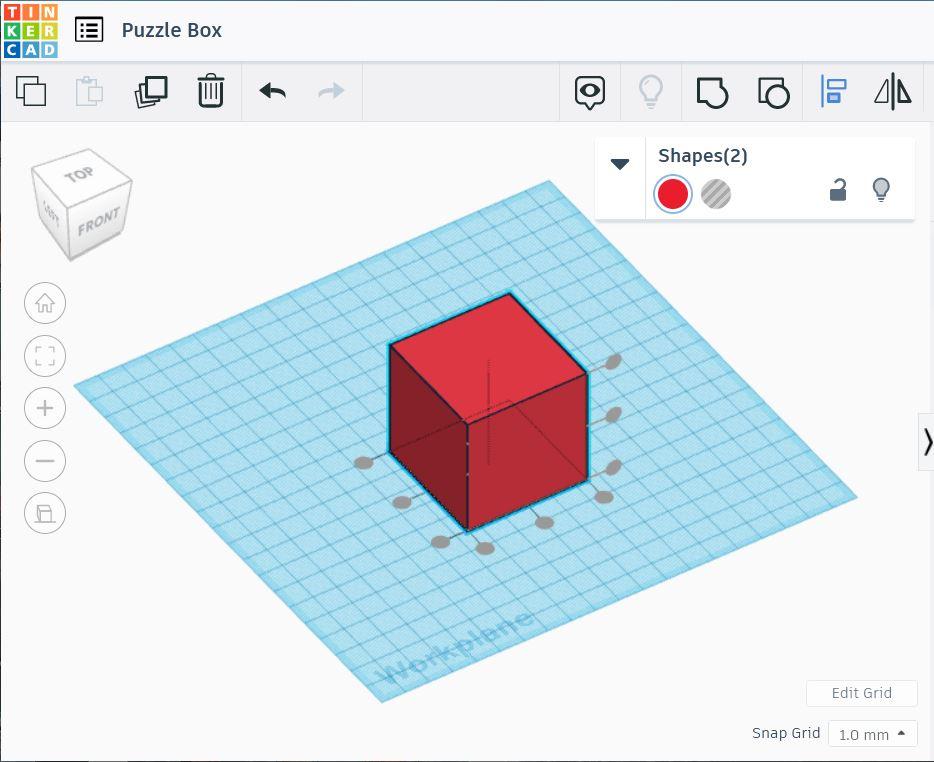This screenshot has height=762, width=934.
Task: Open the Notes tool eye-bubble icon
Action: coord(590,92)
